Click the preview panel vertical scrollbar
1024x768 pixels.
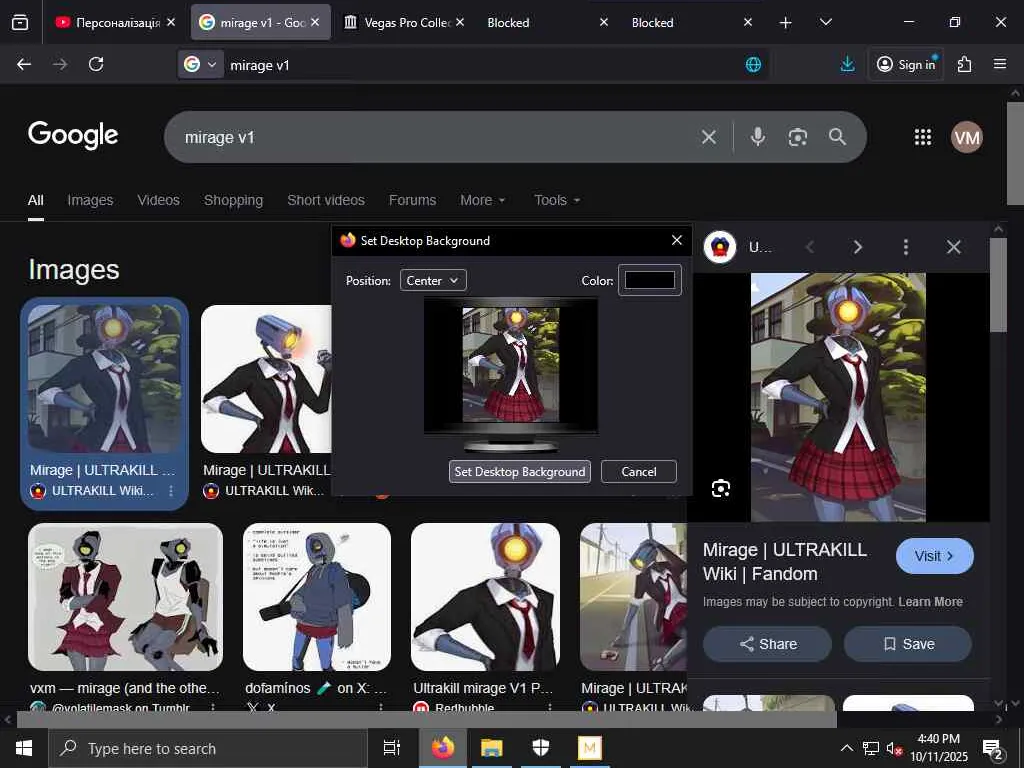[x=998, y=285]
